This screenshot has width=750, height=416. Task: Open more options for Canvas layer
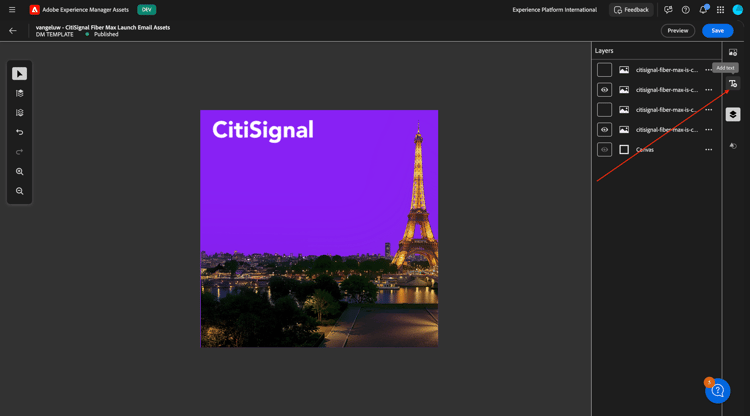[708, 150]
